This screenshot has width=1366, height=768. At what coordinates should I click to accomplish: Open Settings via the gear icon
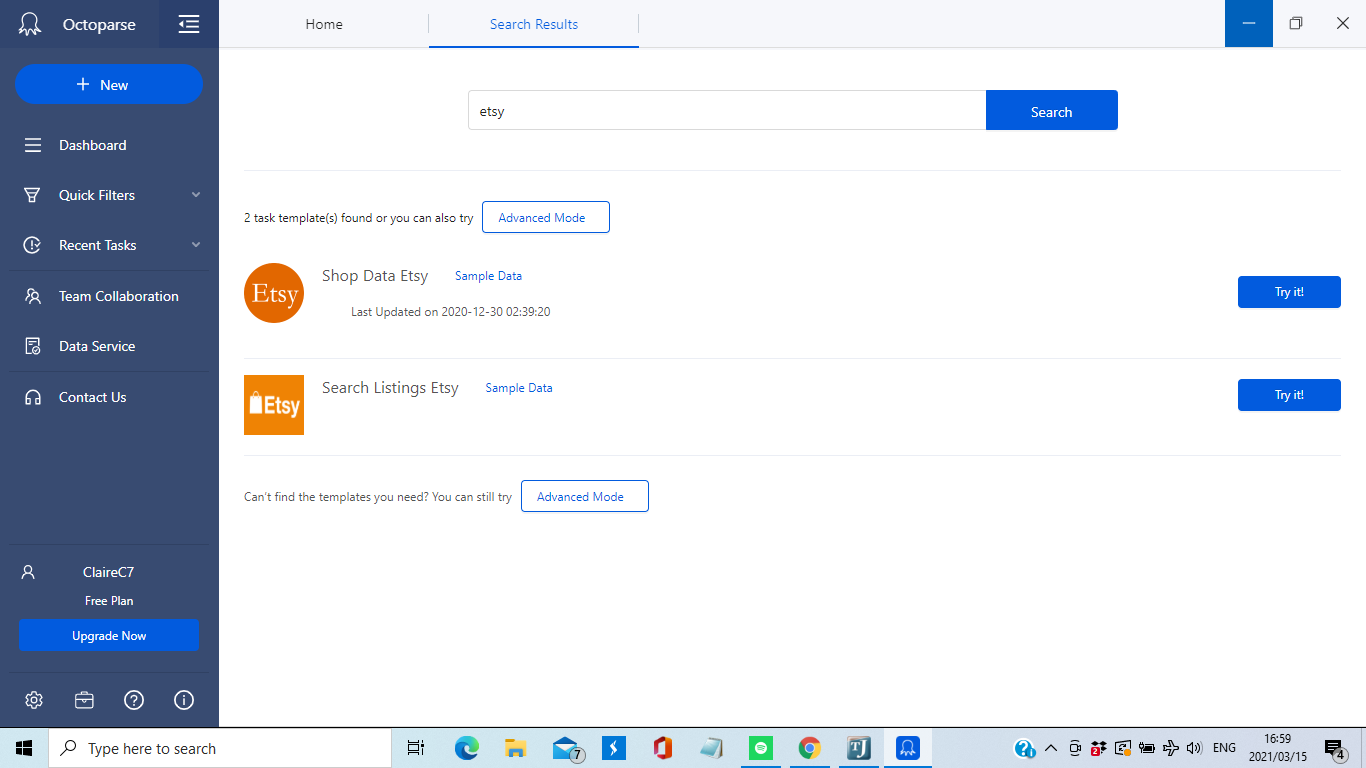coord(34,700)
